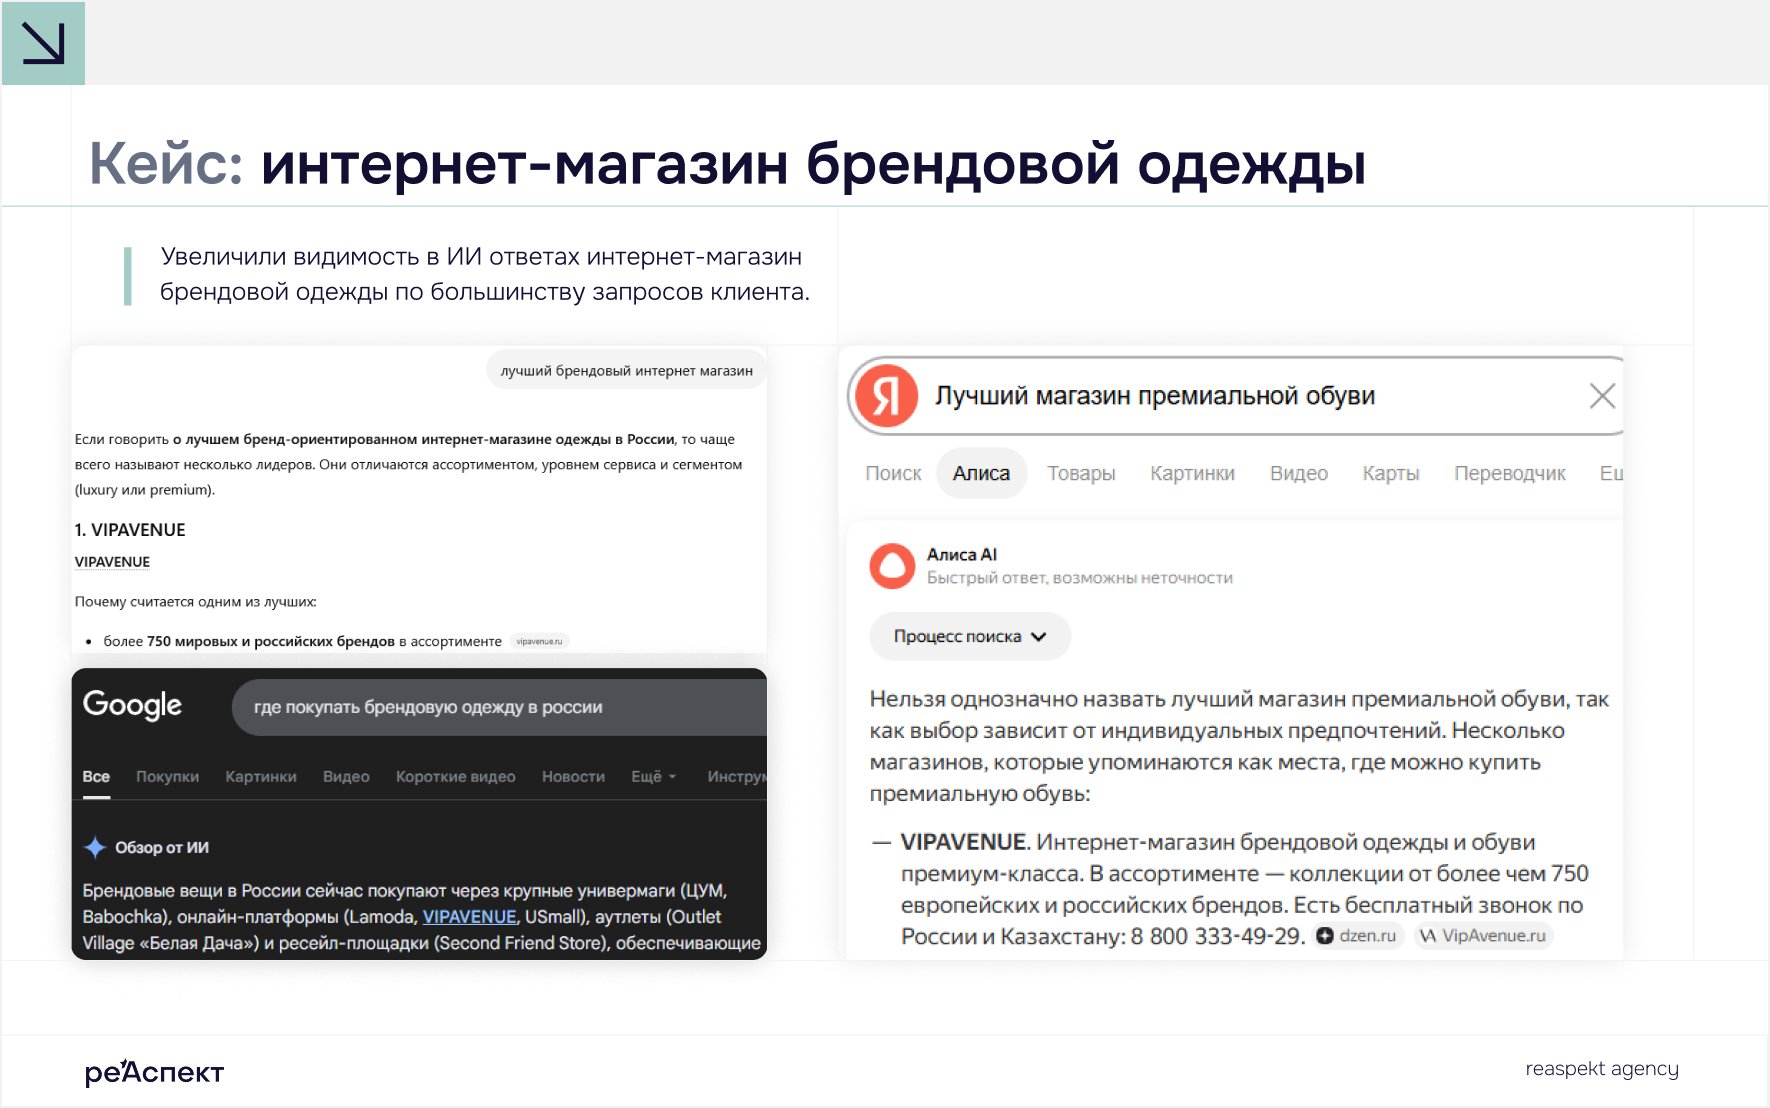1770x1108 pixels.
Task: Click the text Почему считается одним из лучших
Action: (195, 602)
